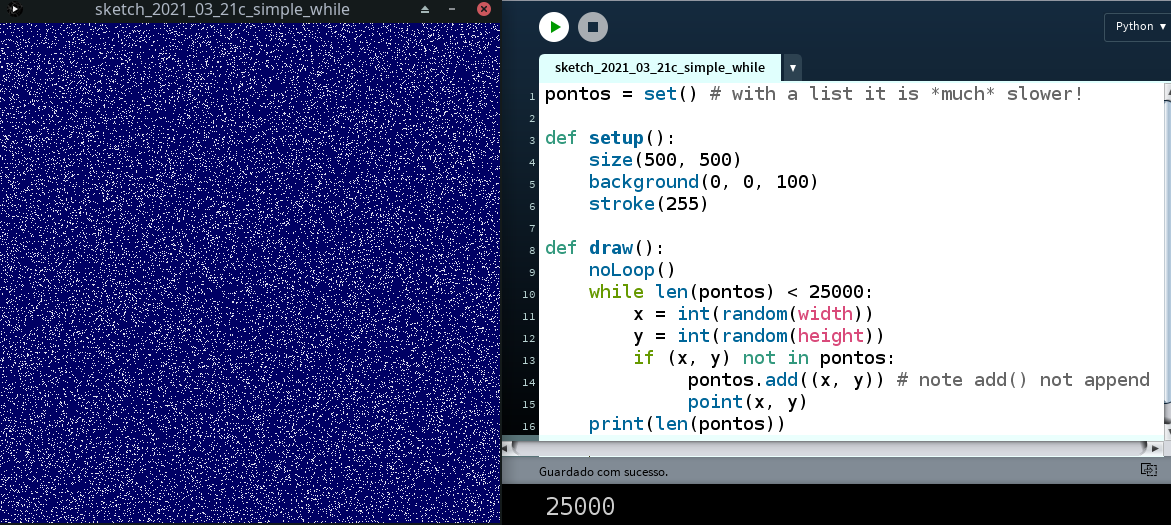The height and width of the screenshot is (525, 1171).
Task: Open the Python mode dropdown
Action: click(1138, 27)
